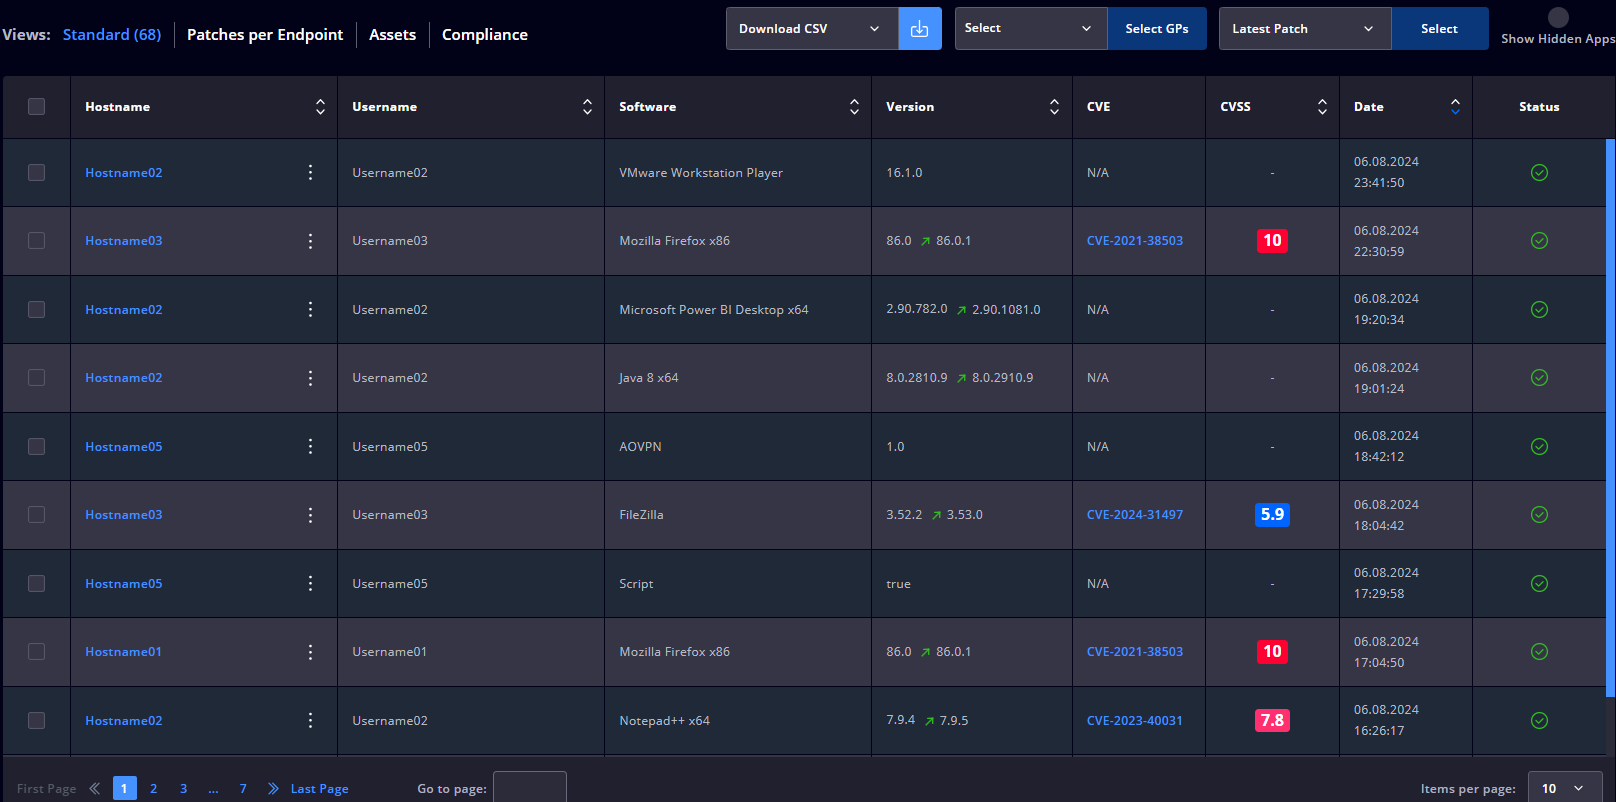The height and width of the screenshot is (802, 1616).
Task: Open the three-dot menu for Hostname01 row
Action: pos(310,652)
